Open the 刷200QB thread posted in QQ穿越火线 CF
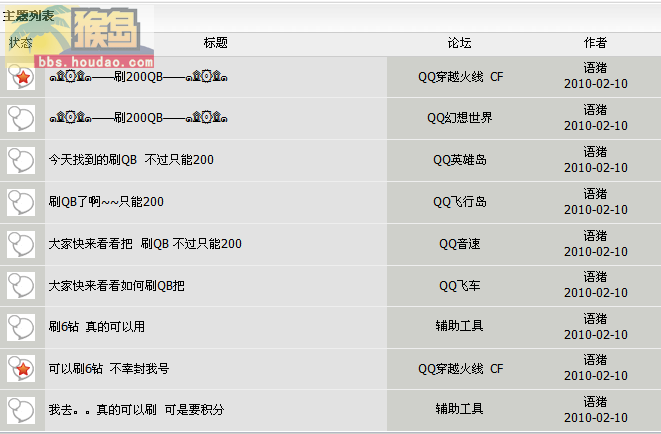 (x=138, y=77)
